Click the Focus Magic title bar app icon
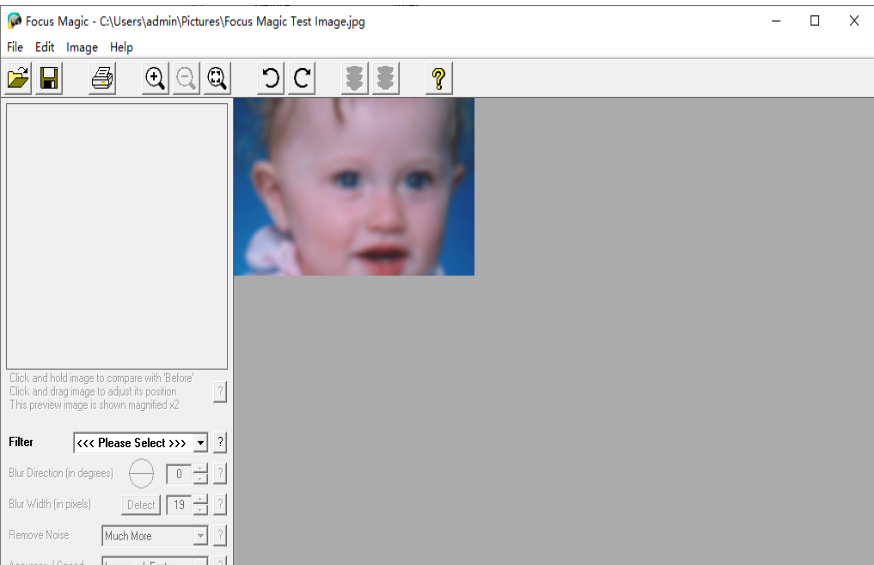Viewport: 874px width, 565px height. click(14, 21)
